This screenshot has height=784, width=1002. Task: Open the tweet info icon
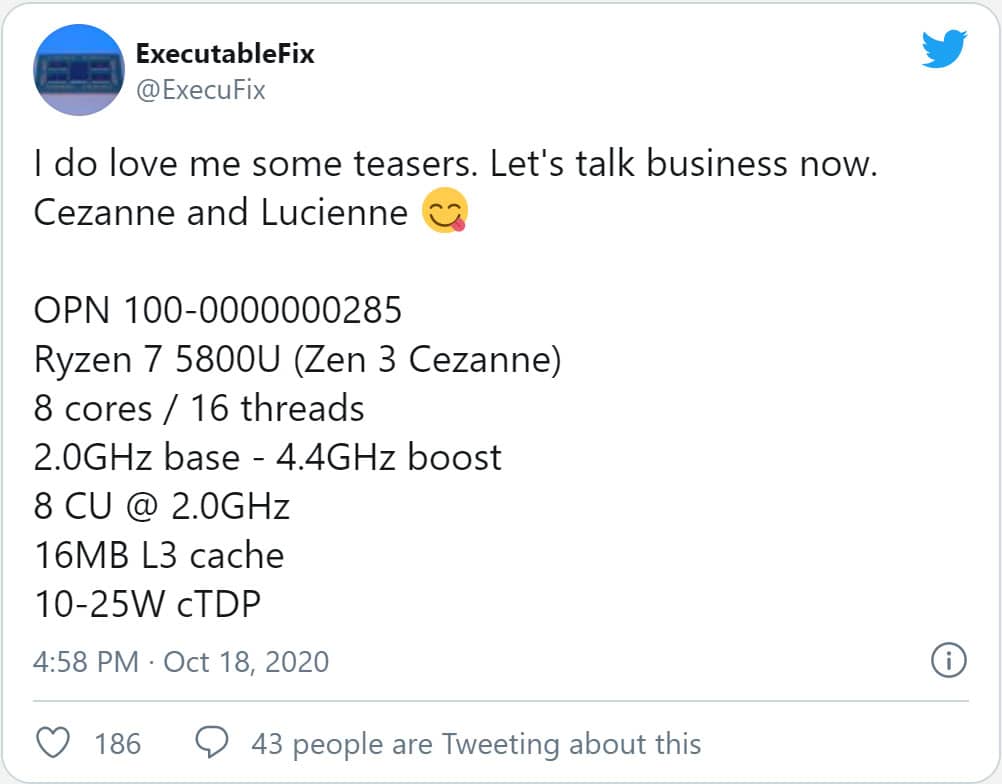(x=948, y=660)
